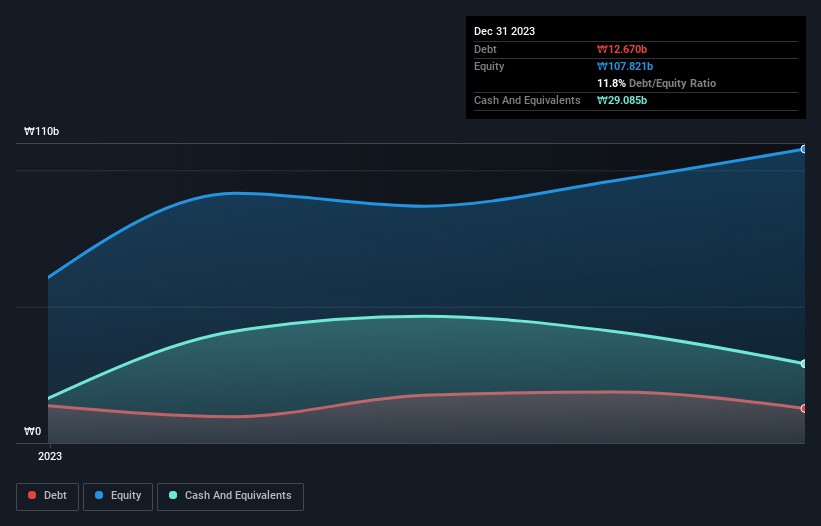Select the 2023 x-axis label
Viewport: 821px width, 526px height.
50,456
